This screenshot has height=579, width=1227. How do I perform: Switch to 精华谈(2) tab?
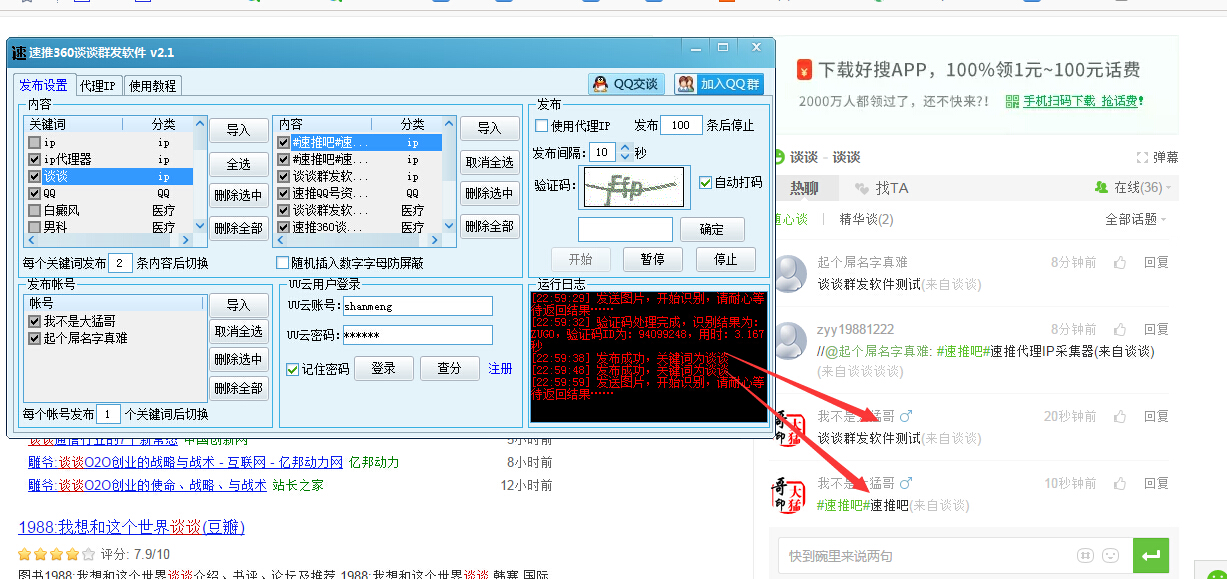(x=866, y=219)
